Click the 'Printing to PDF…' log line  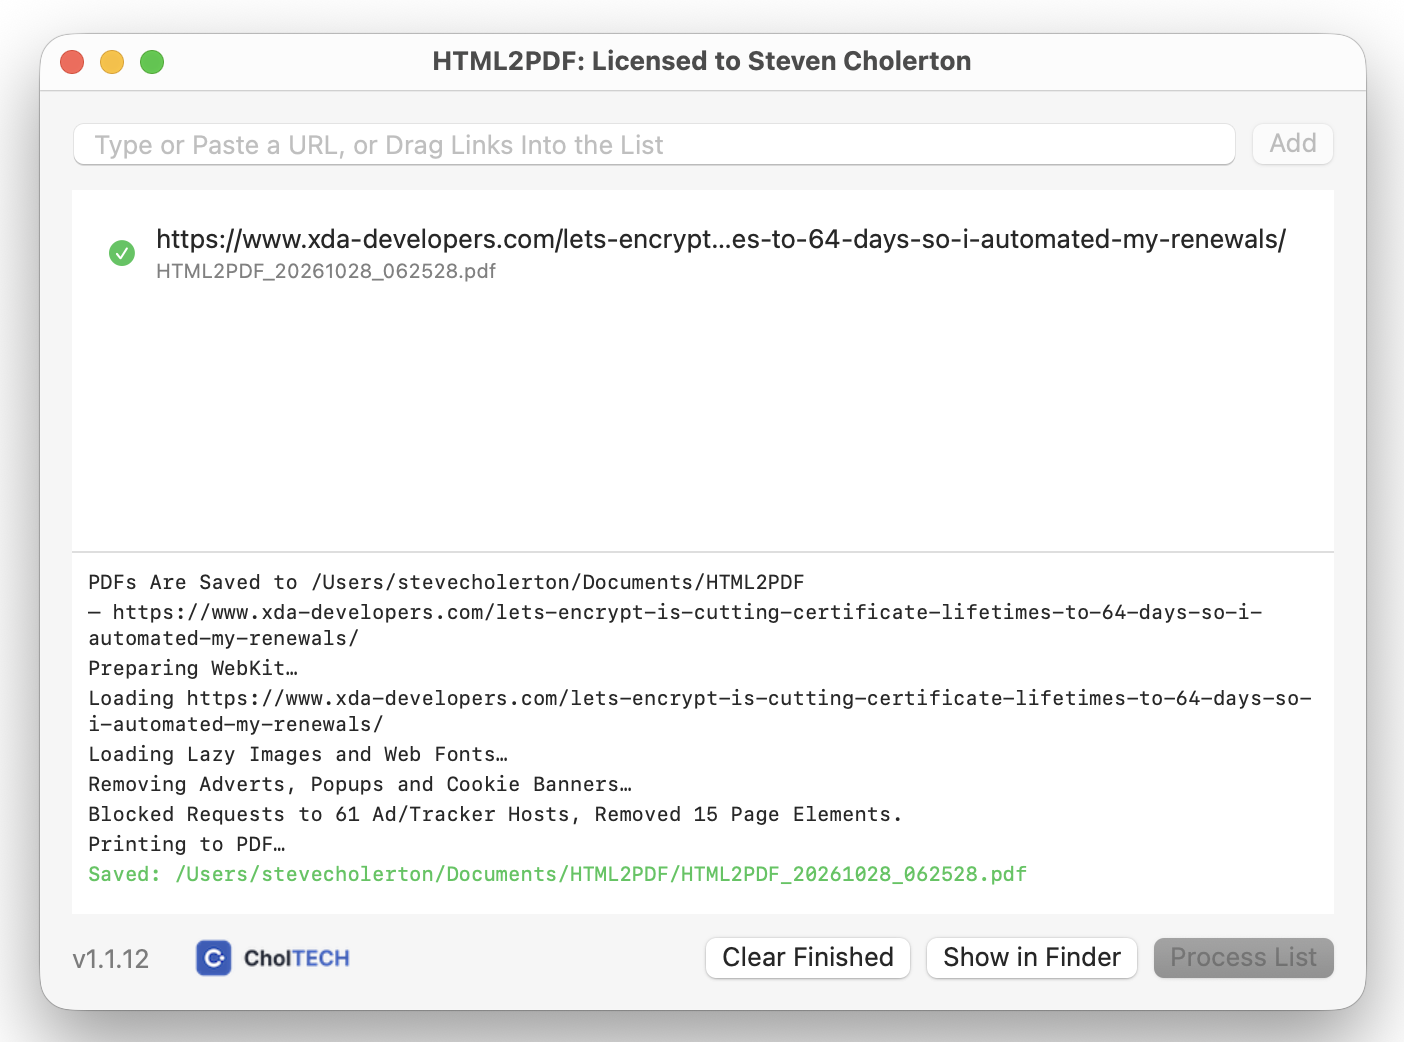point(187,844)
